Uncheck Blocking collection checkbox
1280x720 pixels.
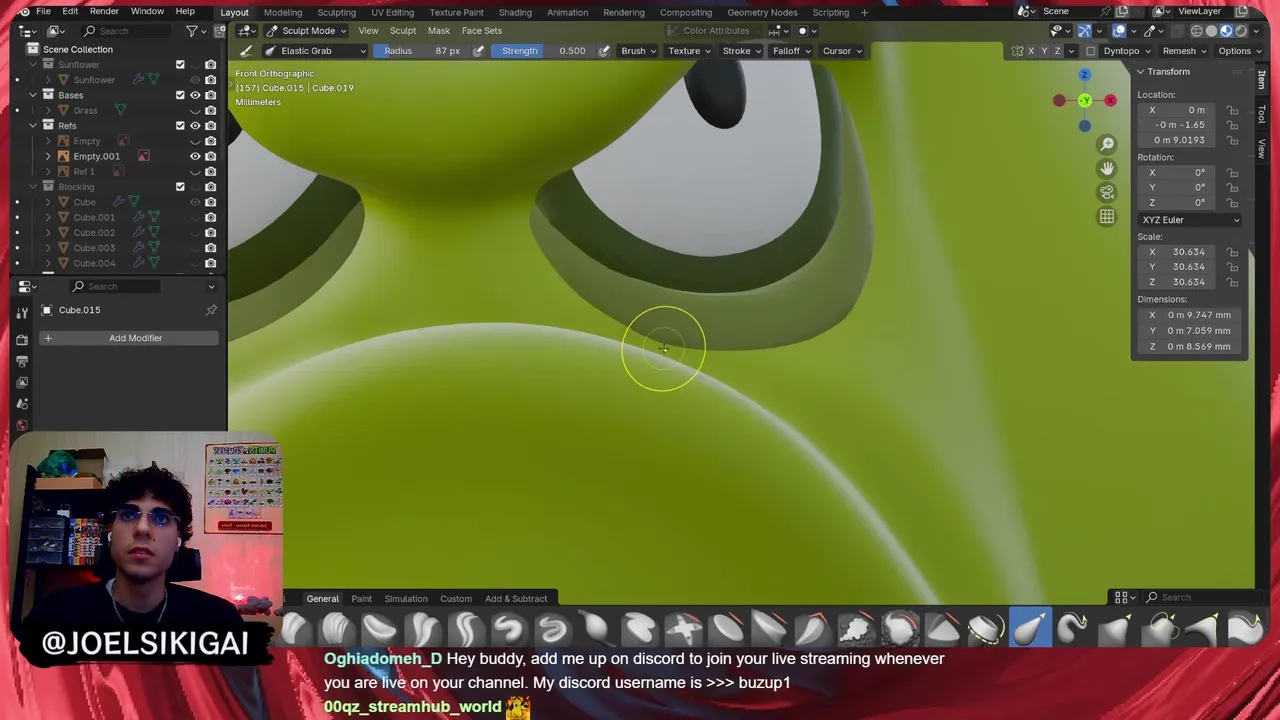pos(180,187)
